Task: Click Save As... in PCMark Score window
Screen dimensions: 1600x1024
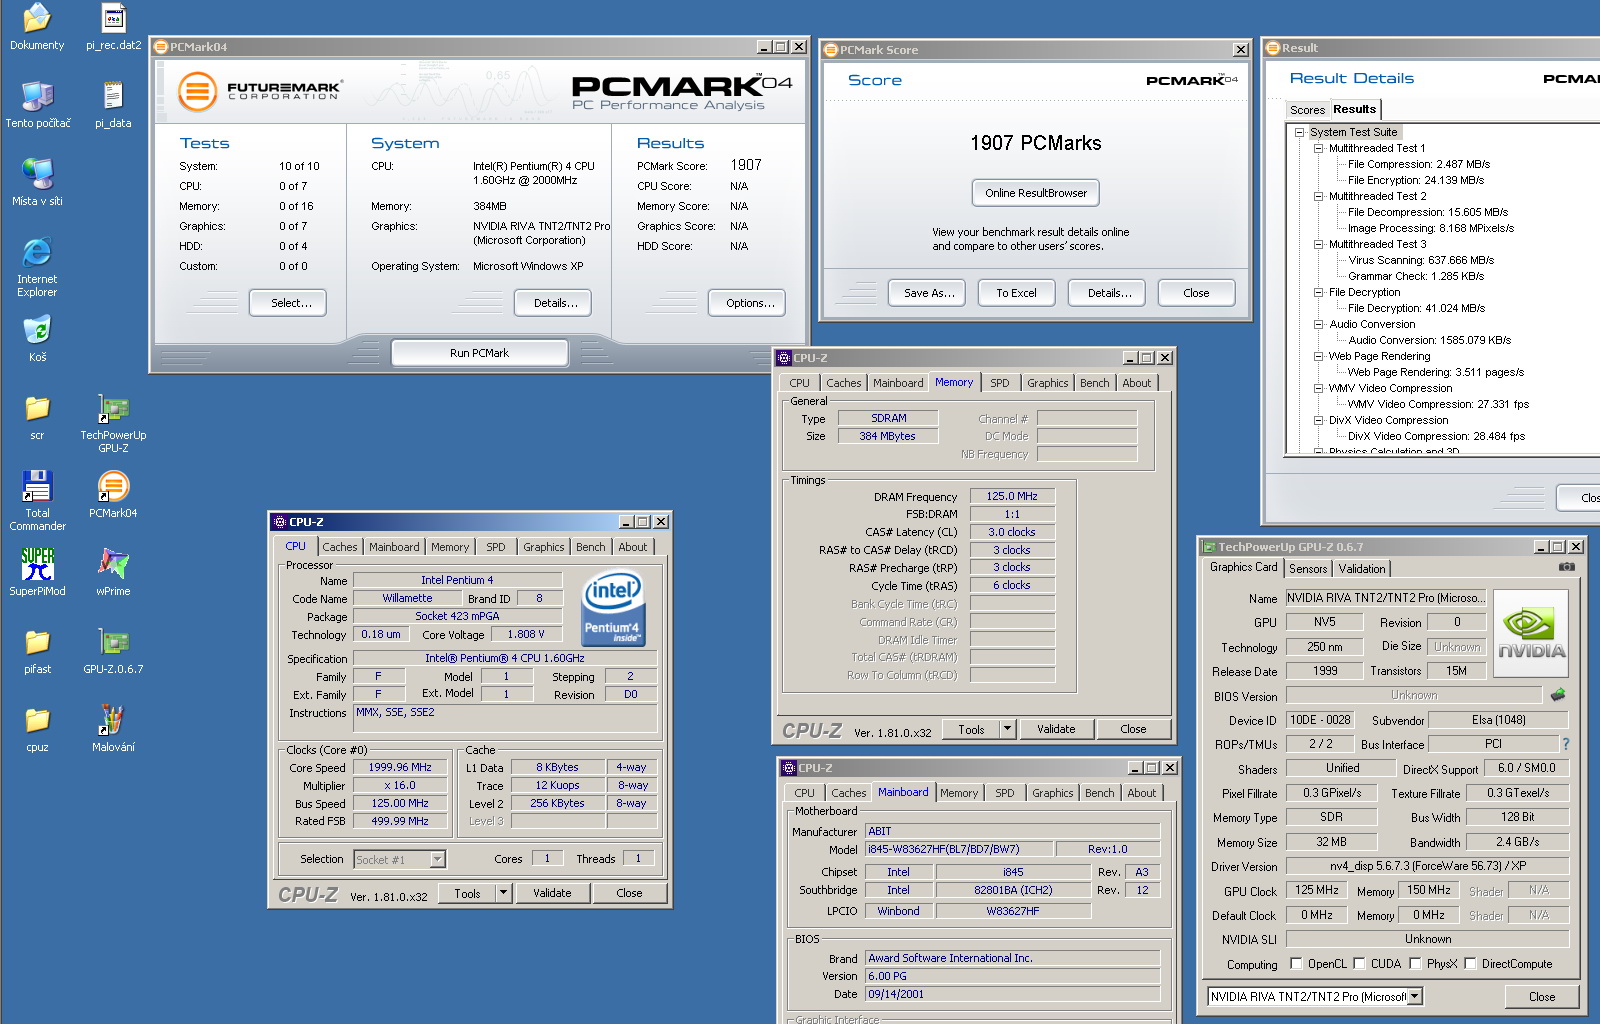Action: (929, 293)
